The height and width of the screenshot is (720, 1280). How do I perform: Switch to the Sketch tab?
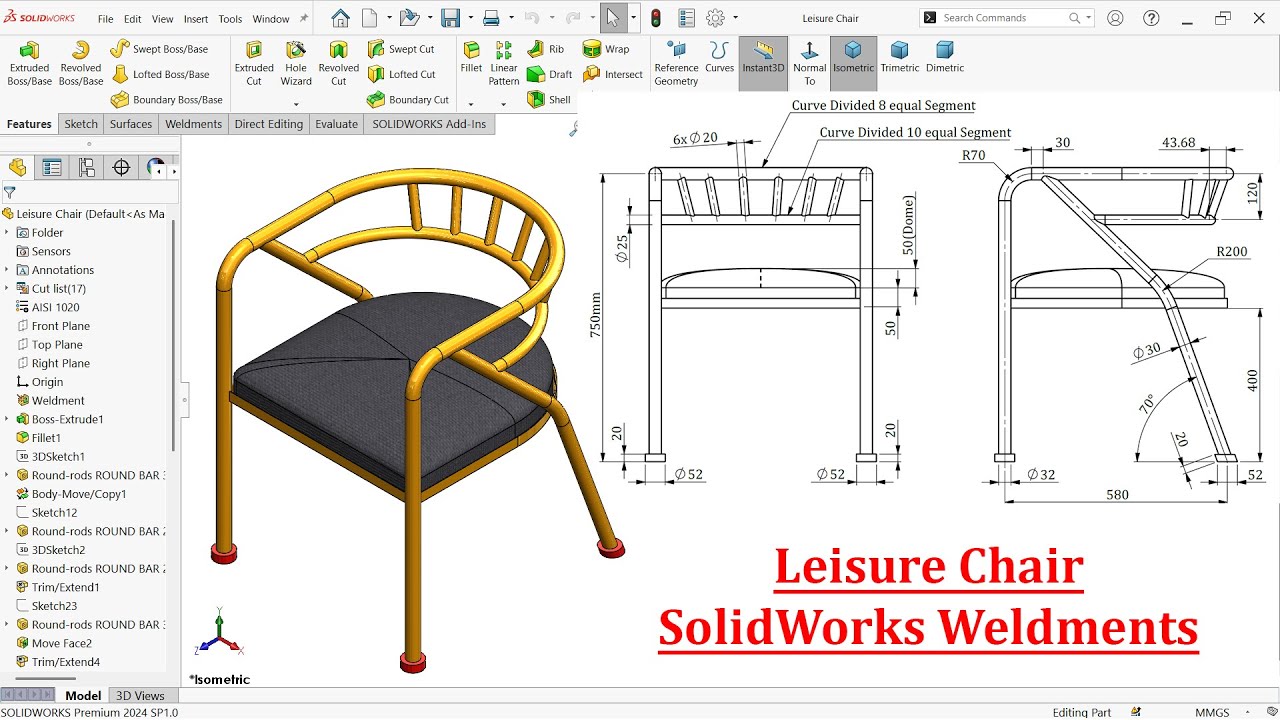[x=81, y=124]
